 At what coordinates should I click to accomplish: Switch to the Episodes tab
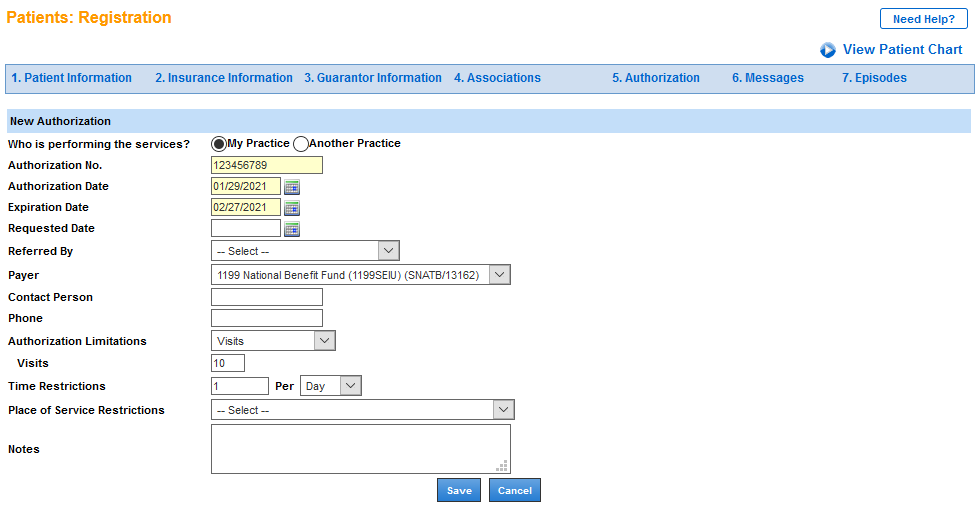pyautogui.click(x=874, y=78)
